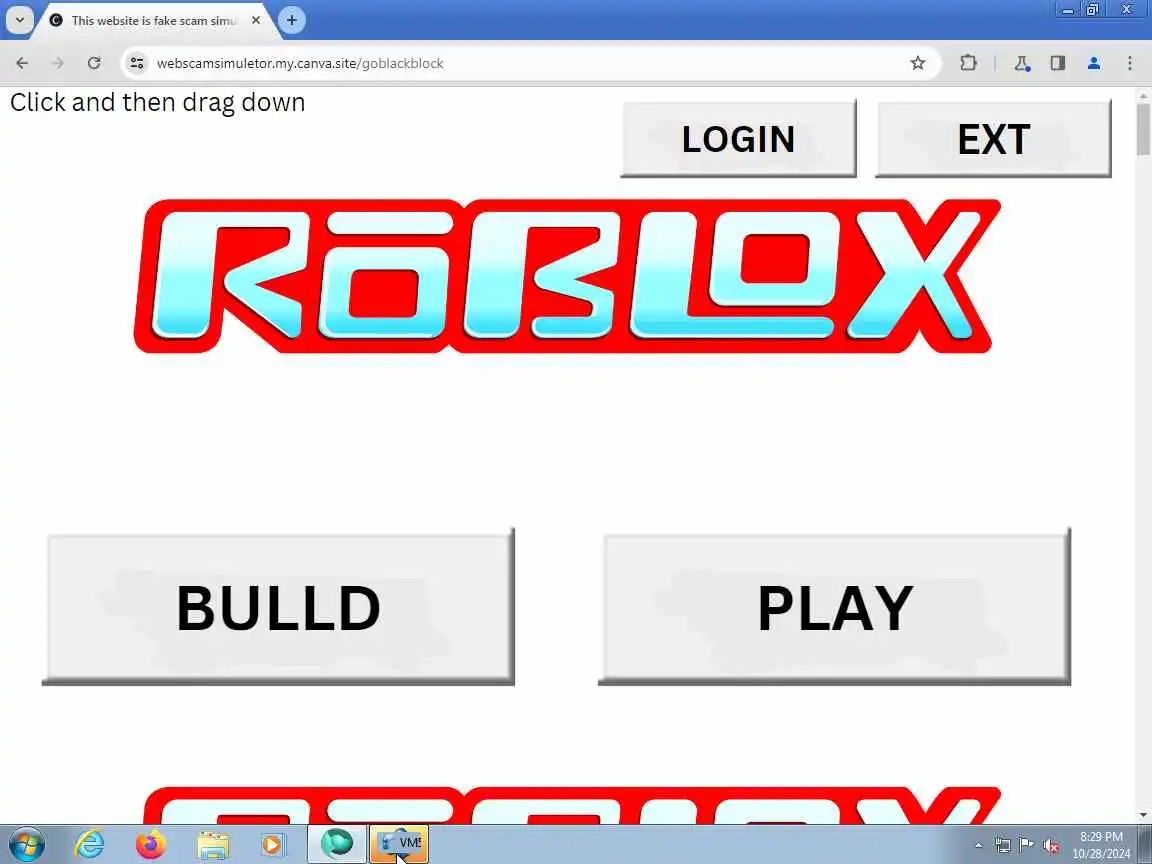Bookmark this page with the star

click(918, 63)
